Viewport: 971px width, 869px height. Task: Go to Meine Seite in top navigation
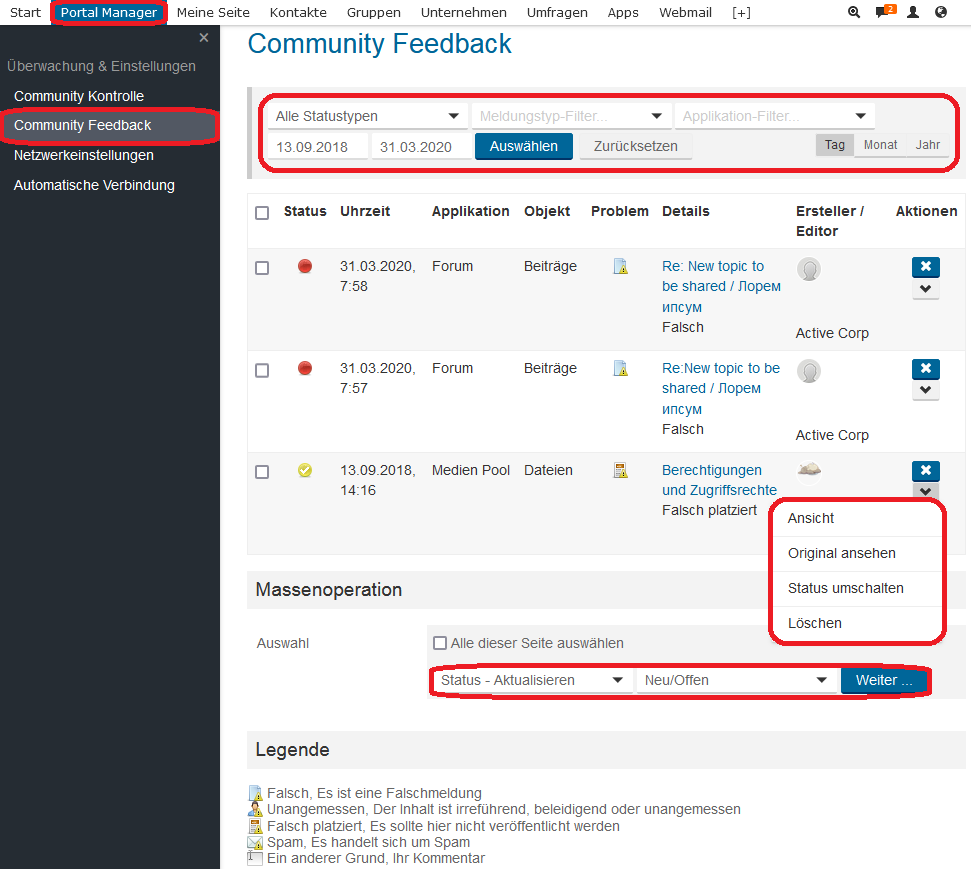coord(213,12)
